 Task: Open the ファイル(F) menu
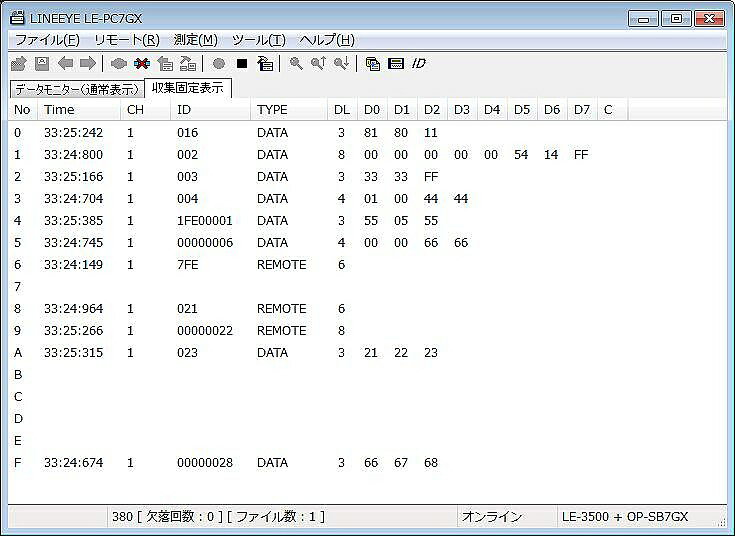tap(47, 40)
